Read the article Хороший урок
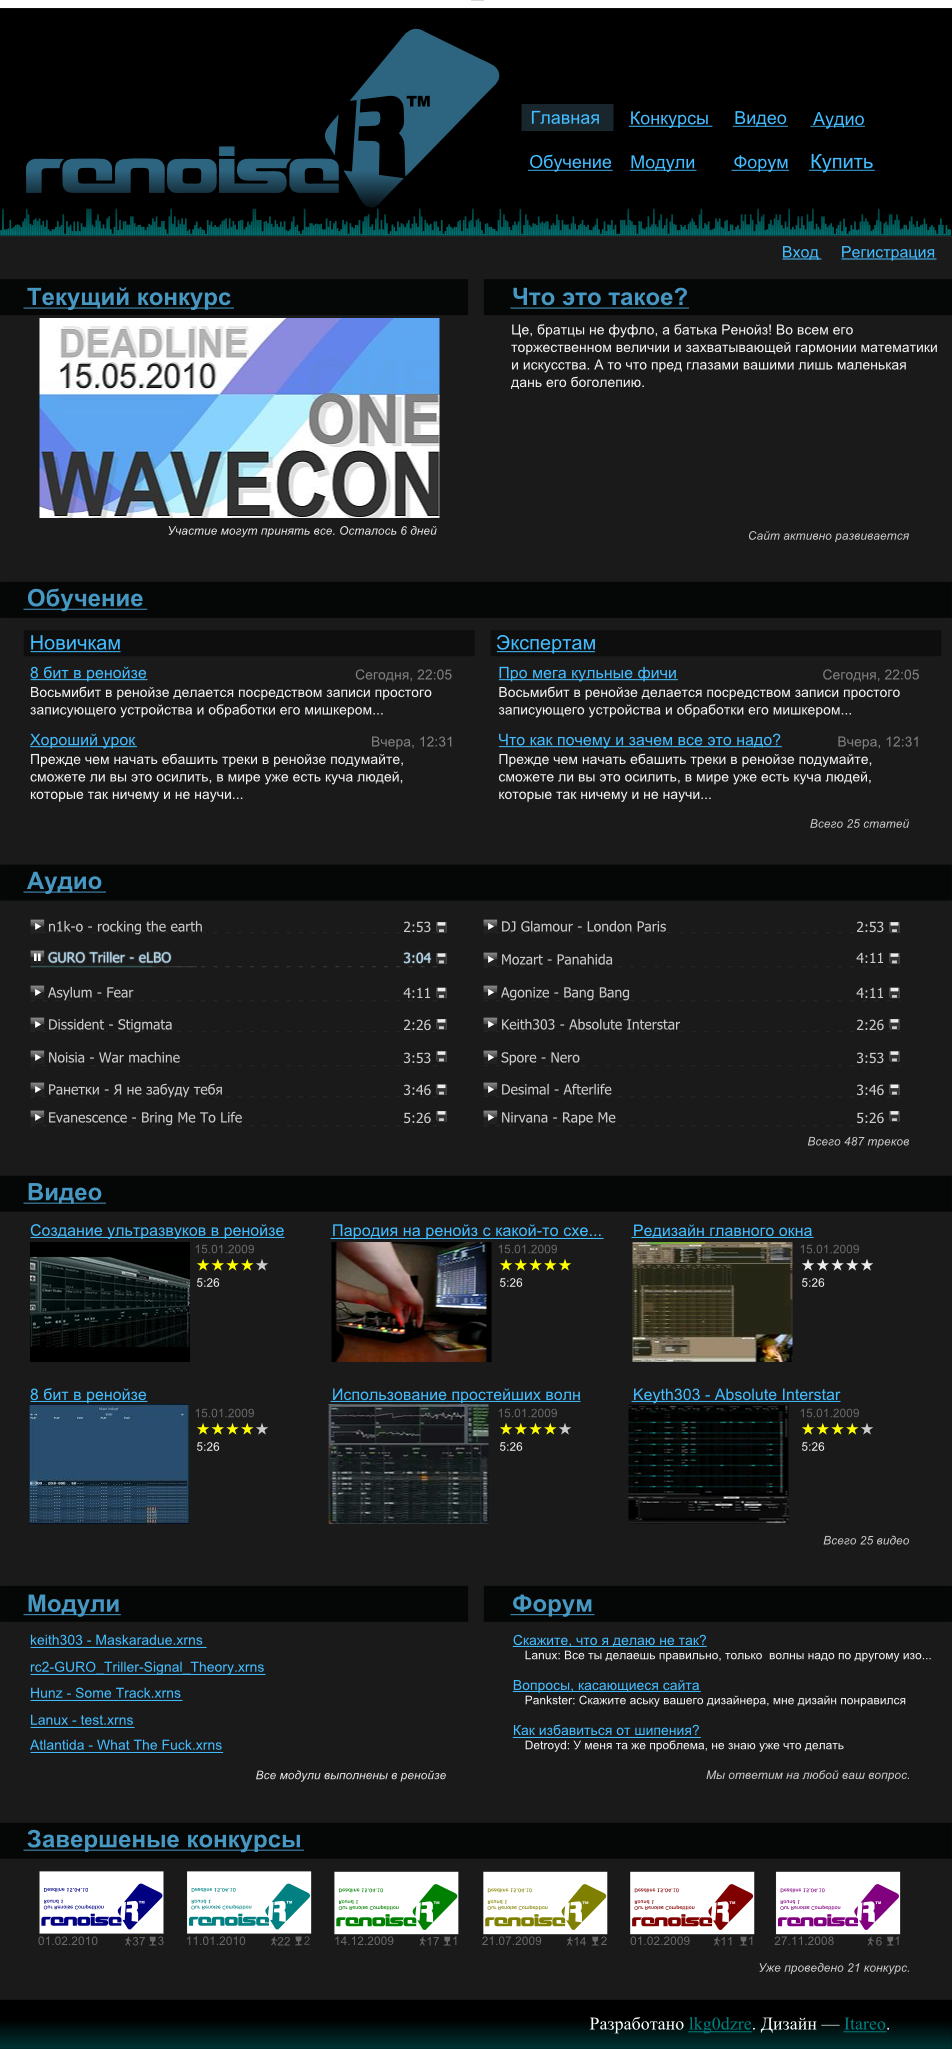Screen dimensions: 952x2049 [x=83, y=740]
